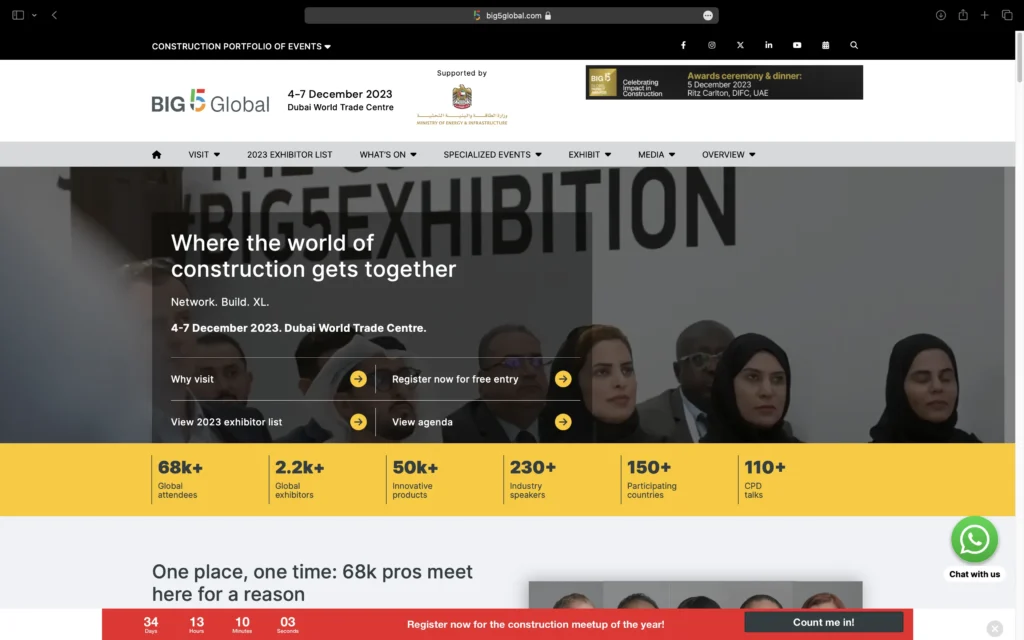Open the YouTube social icon

pyautogui.click(x=797, y=45)
